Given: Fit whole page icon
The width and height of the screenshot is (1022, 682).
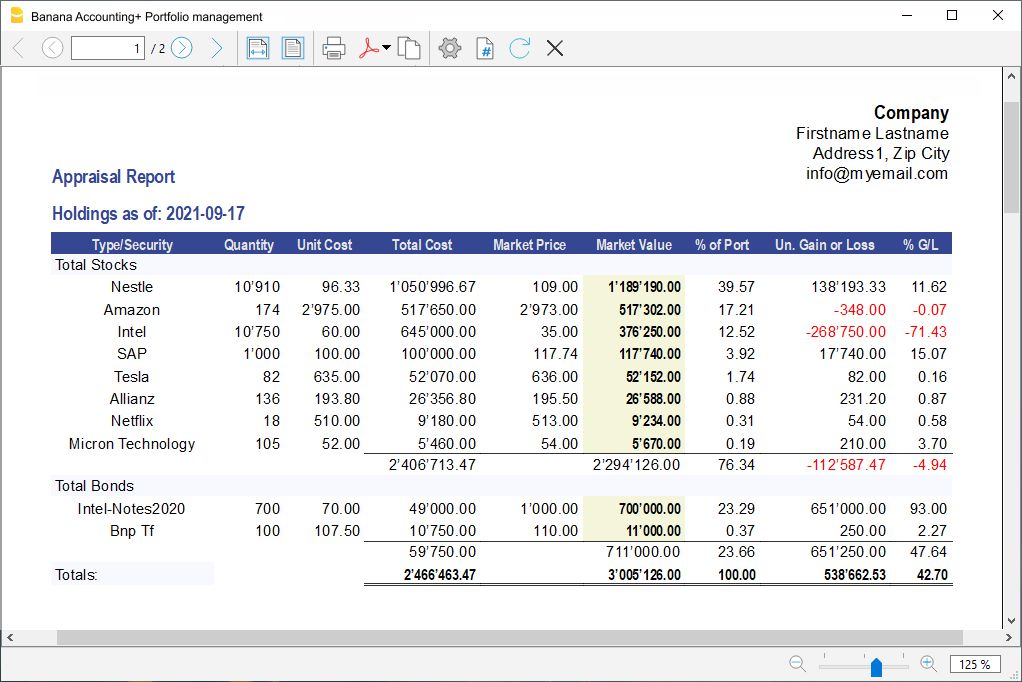Looking at the screenshot, I should click(293, 48).
